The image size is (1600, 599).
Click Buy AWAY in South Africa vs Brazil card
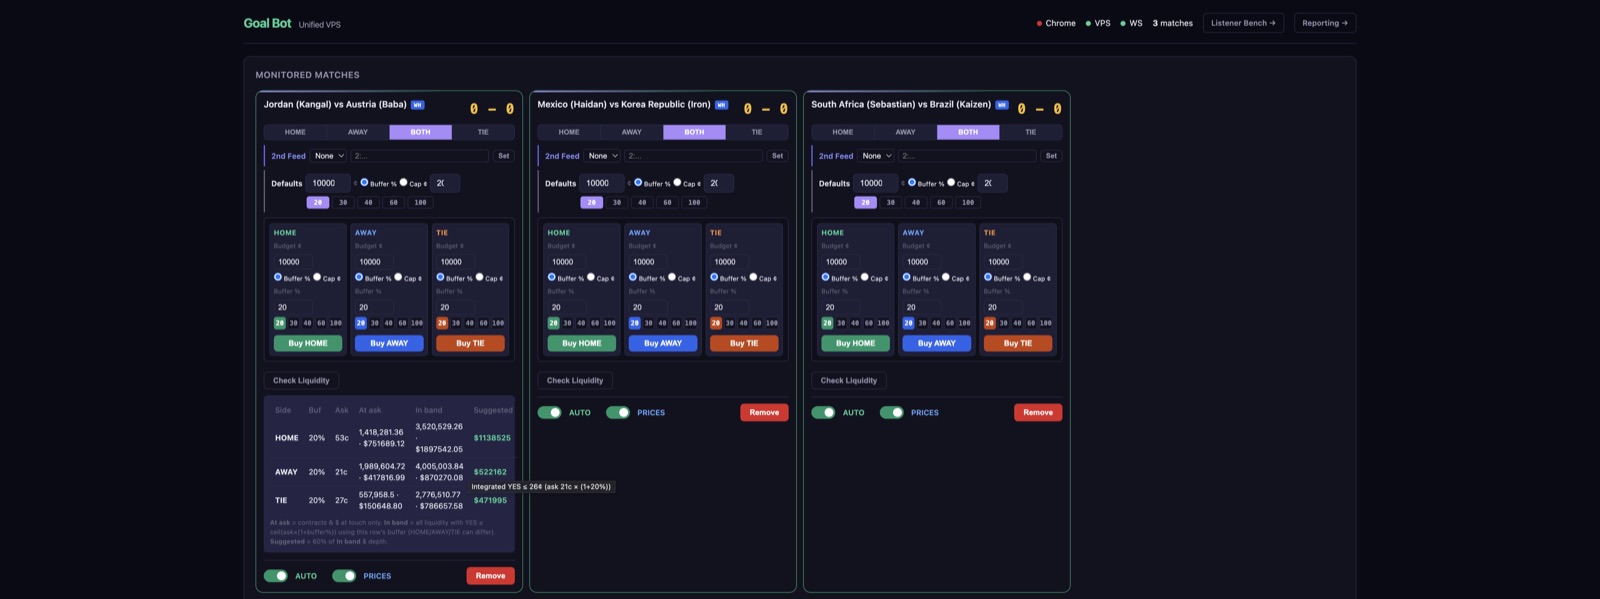coord(937,343)
